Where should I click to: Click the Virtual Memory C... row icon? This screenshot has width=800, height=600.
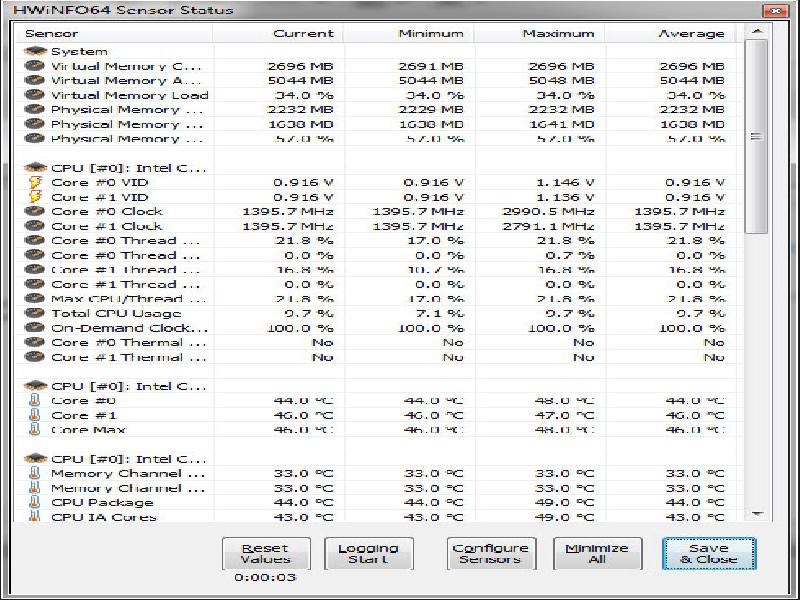point(34,66)
